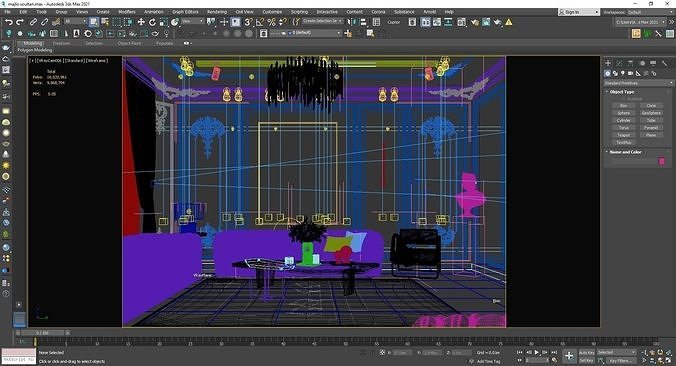Image resolution: width=676 pixels, height=366 pixels.
Task: Open the File menu
Action: click(8, 12)
